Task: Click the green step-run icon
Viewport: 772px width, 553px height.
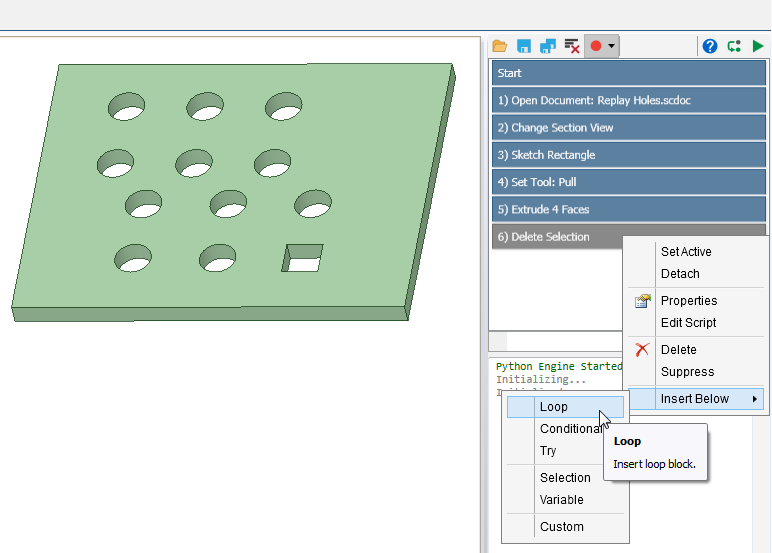Action: pos(734,46)
